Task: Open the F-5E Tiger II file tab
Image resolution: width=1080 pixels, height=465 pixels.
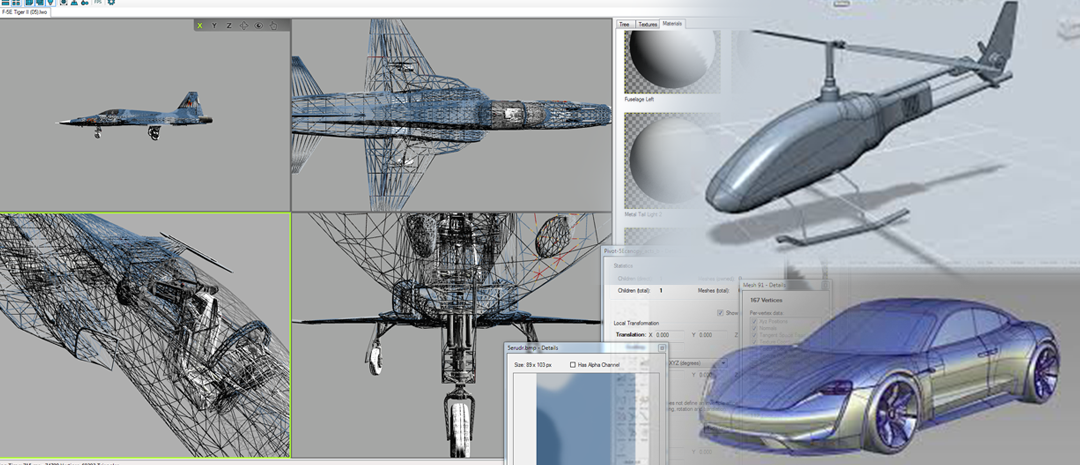Action: tap(25, 12)
